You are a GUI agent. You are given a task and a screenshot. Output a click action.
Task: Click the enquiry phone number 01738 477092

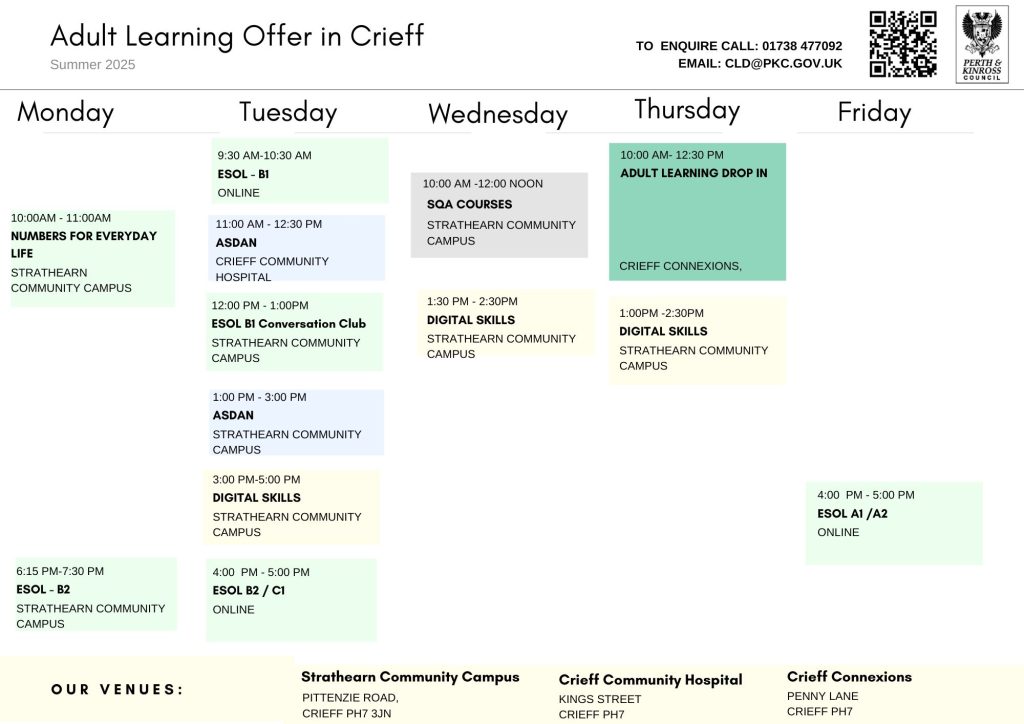click(x=802, y=46)
